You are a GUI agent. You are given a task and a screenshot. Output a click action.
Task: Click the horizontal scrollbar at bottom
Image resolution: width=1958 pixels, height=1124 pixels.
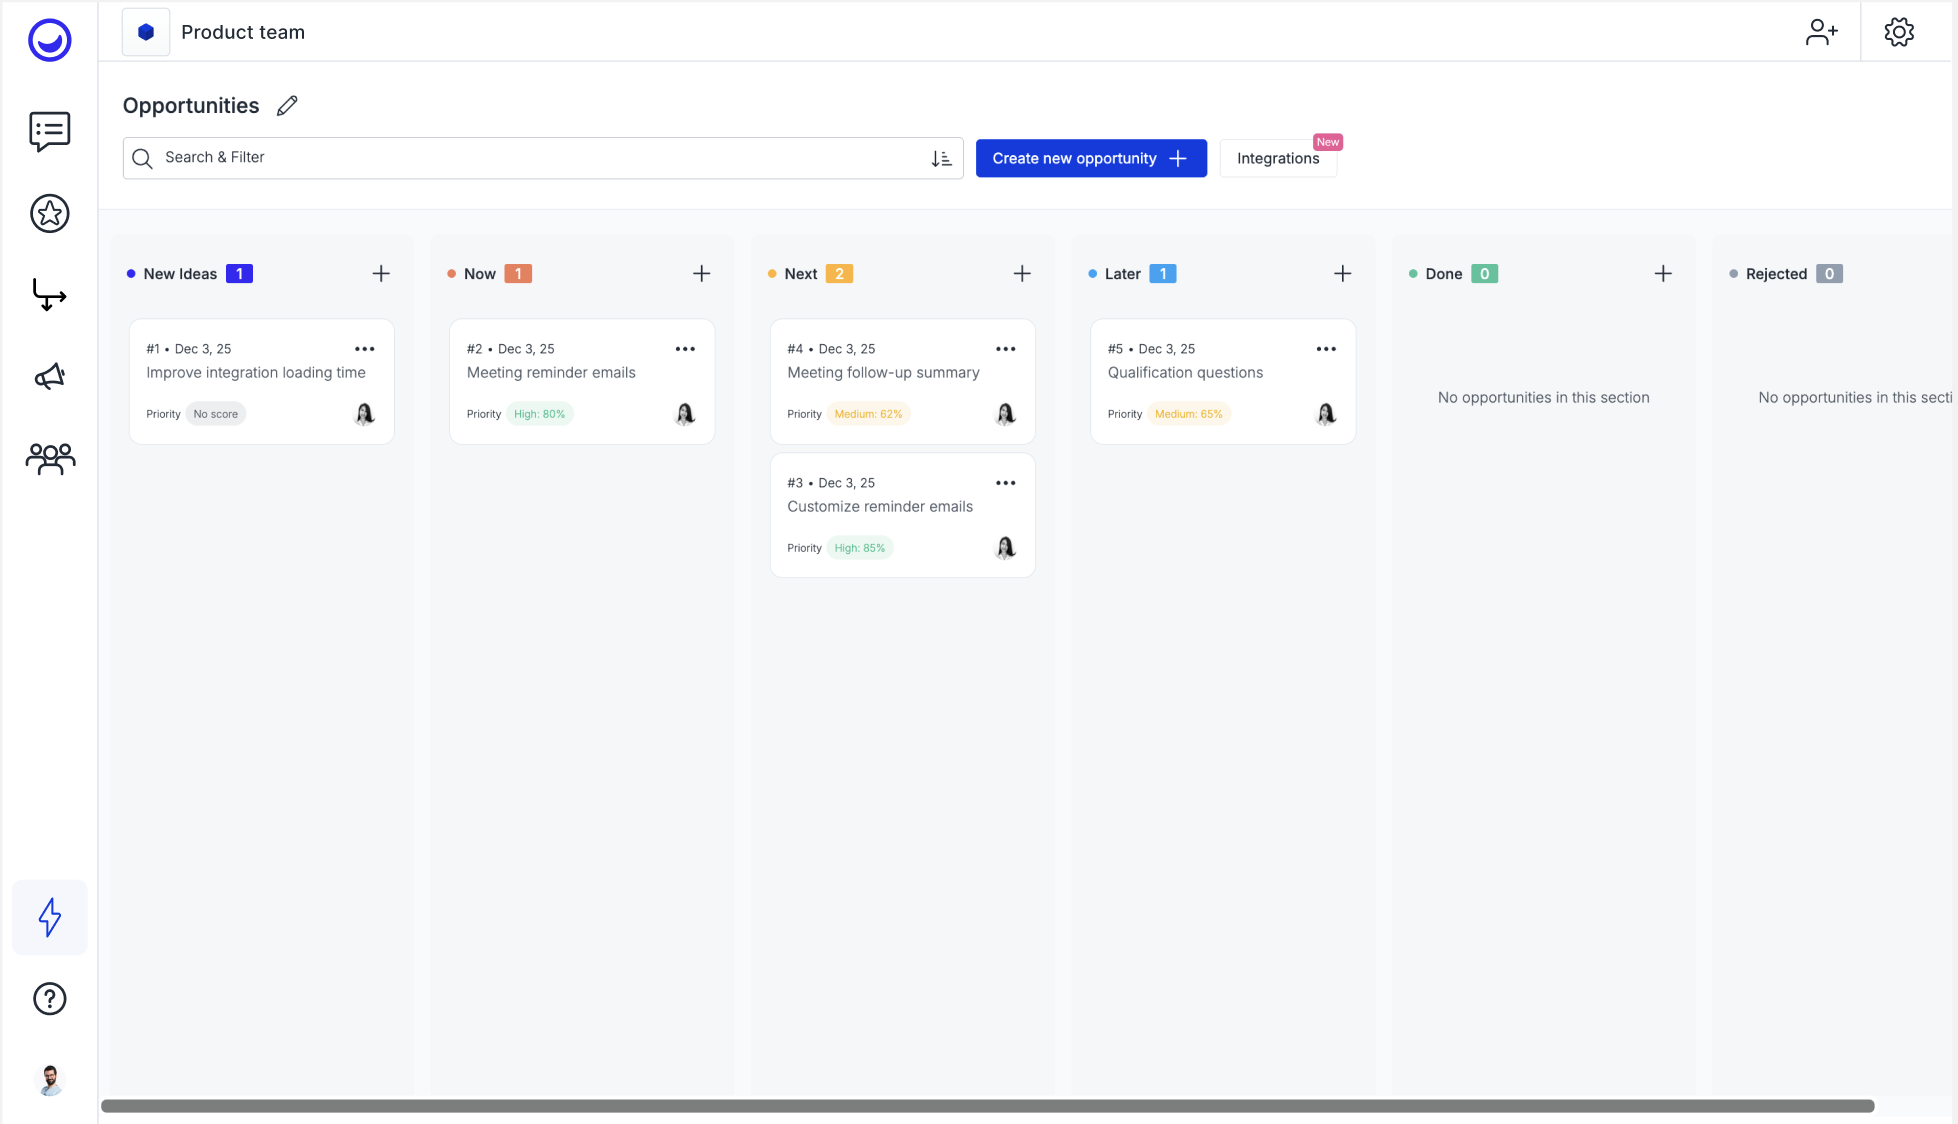coord(987,1106)
